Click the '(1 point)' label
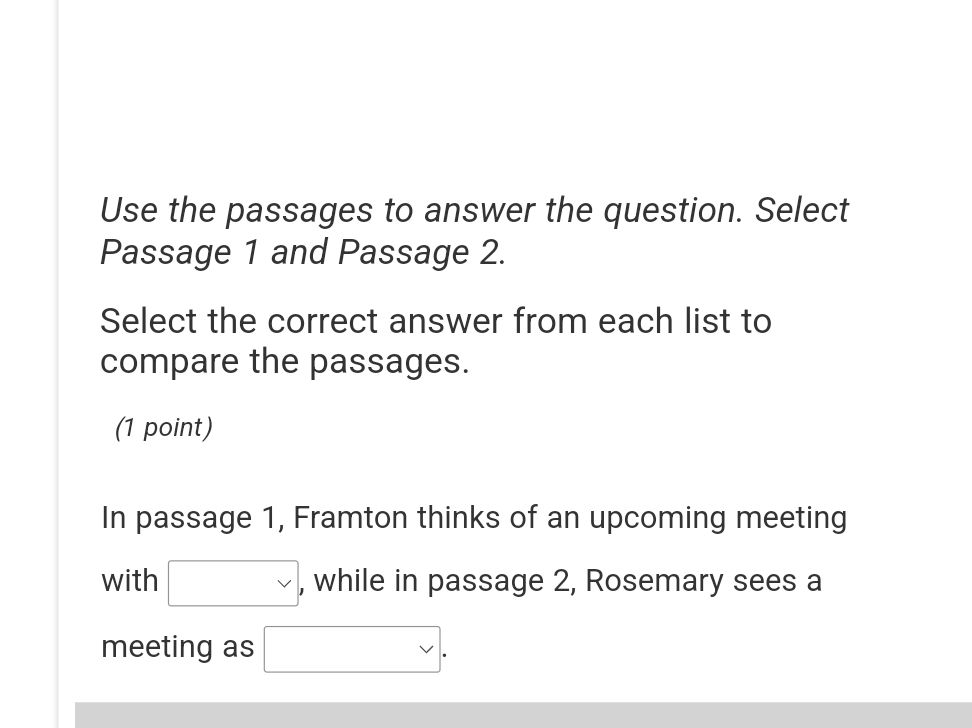Viewport: 972px width, 728px height. (163, 427)
